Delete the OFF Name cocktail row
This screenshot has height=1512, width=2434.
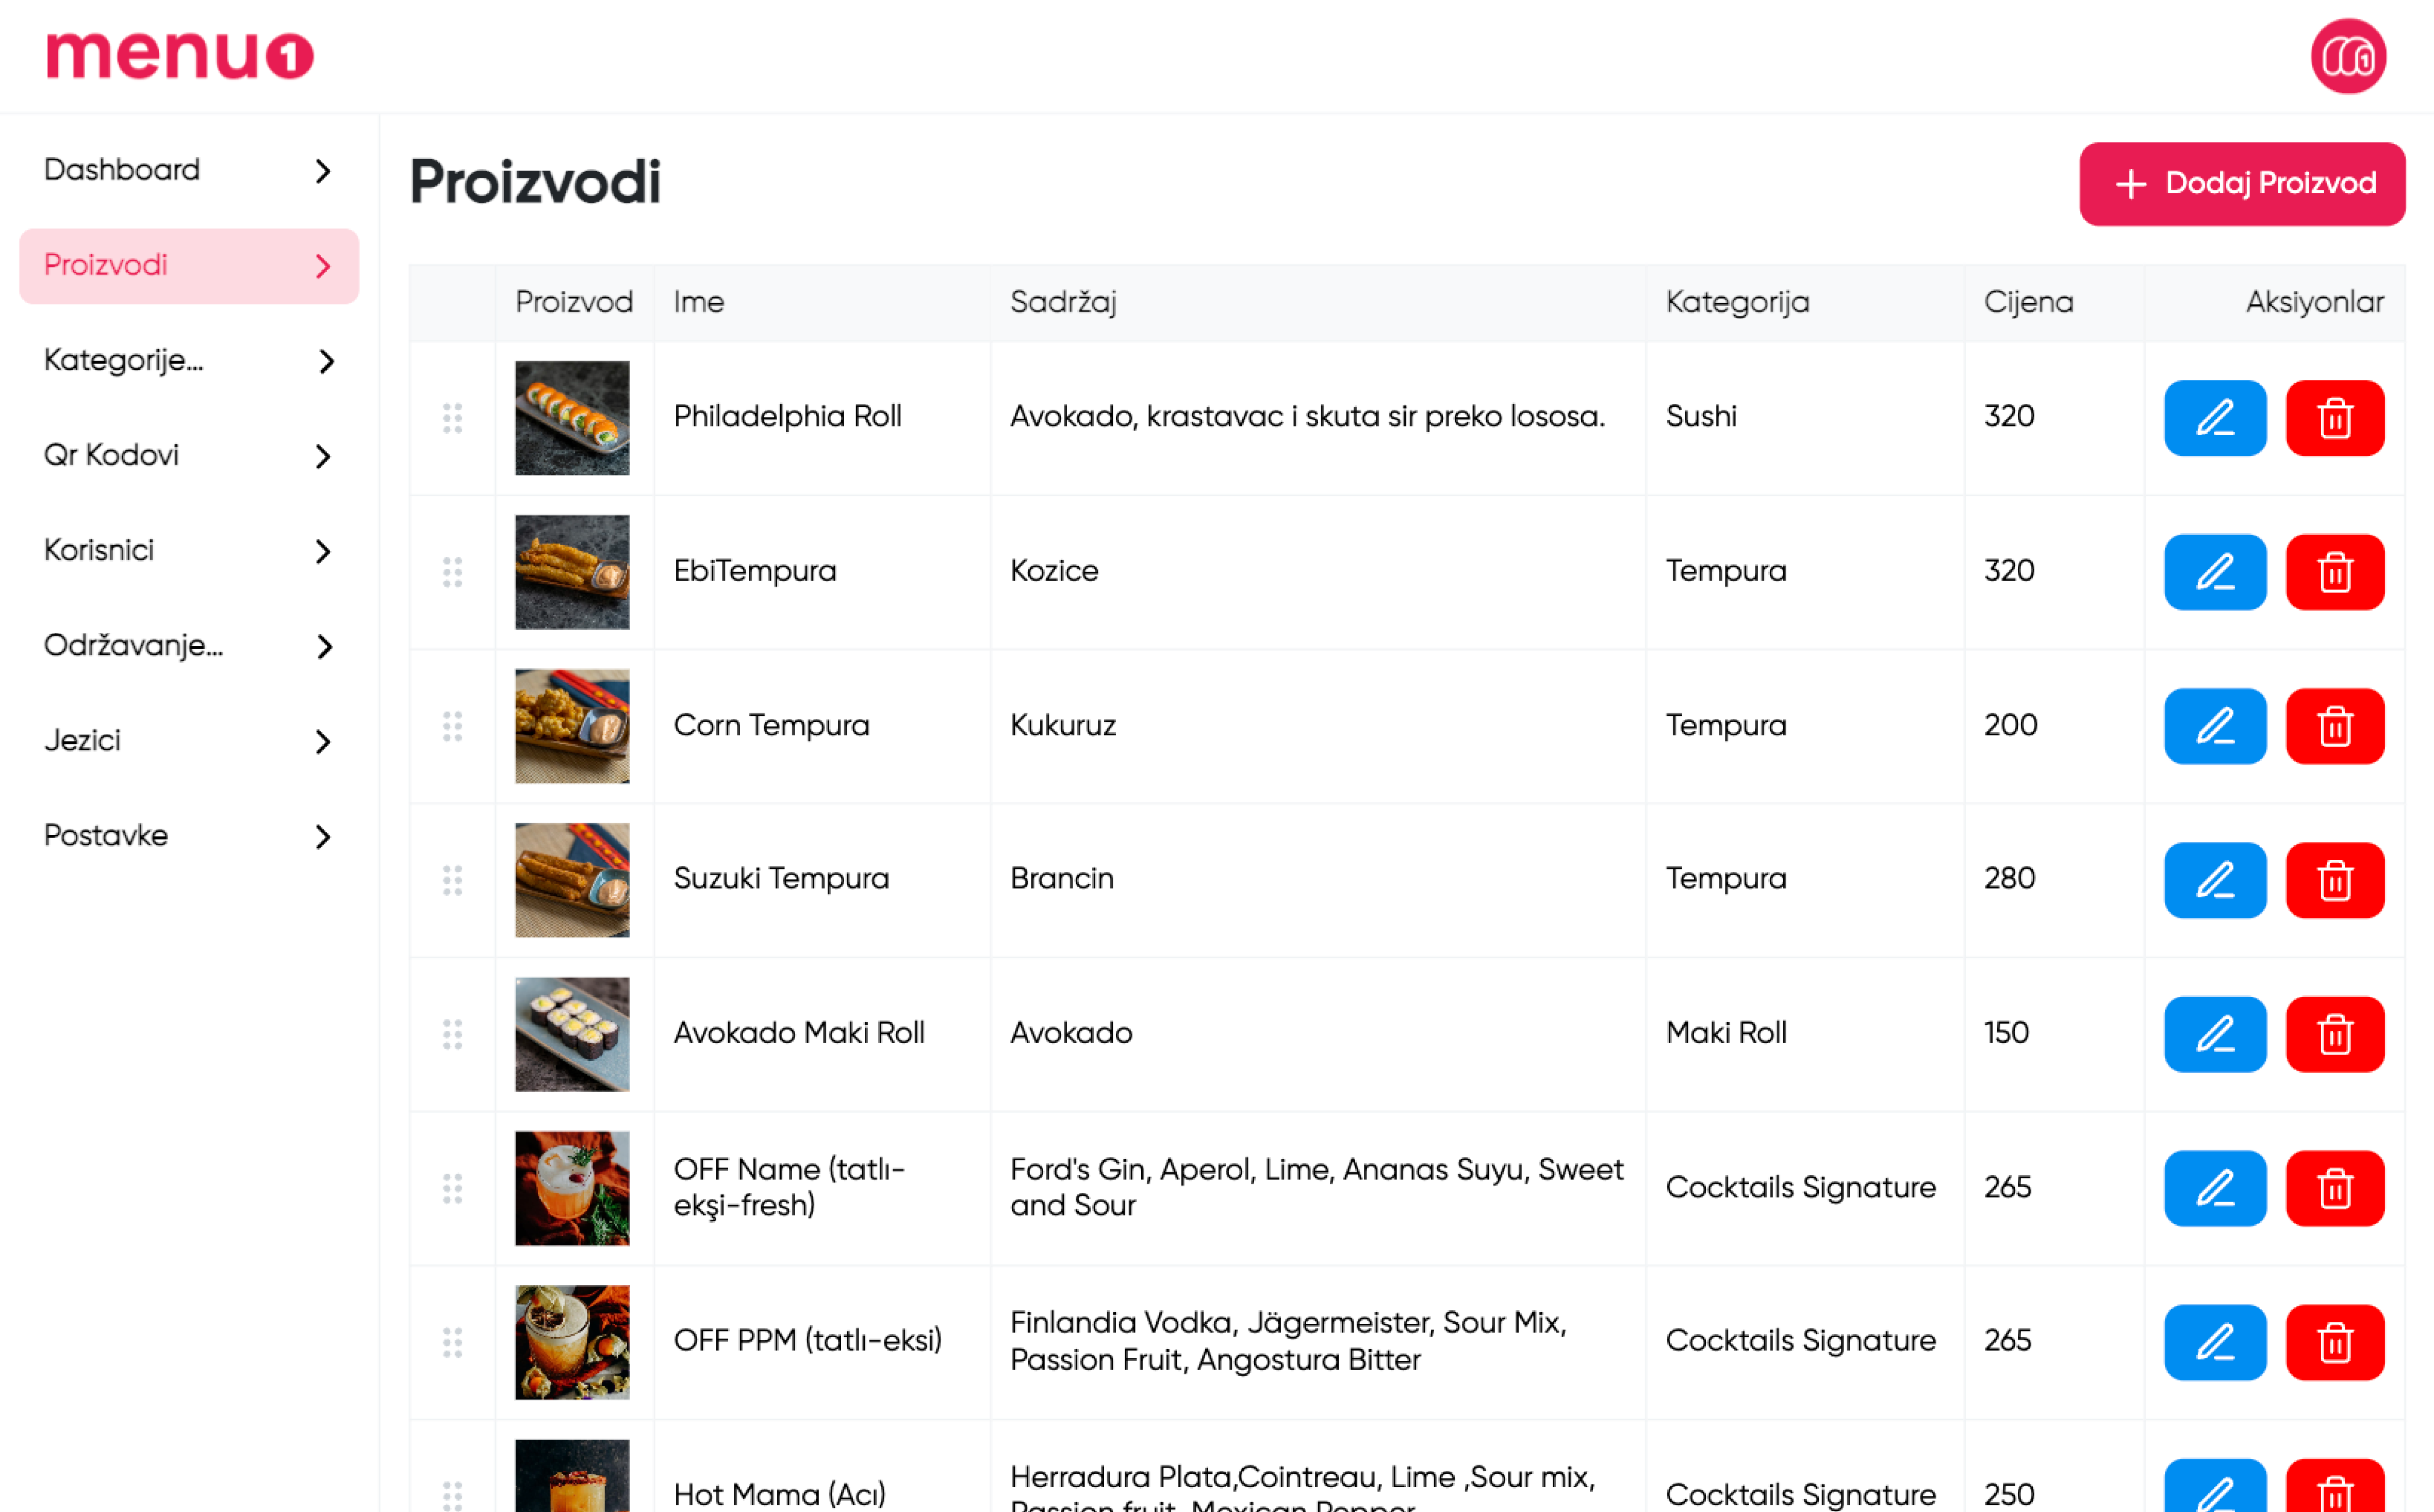point(2334,1188)
